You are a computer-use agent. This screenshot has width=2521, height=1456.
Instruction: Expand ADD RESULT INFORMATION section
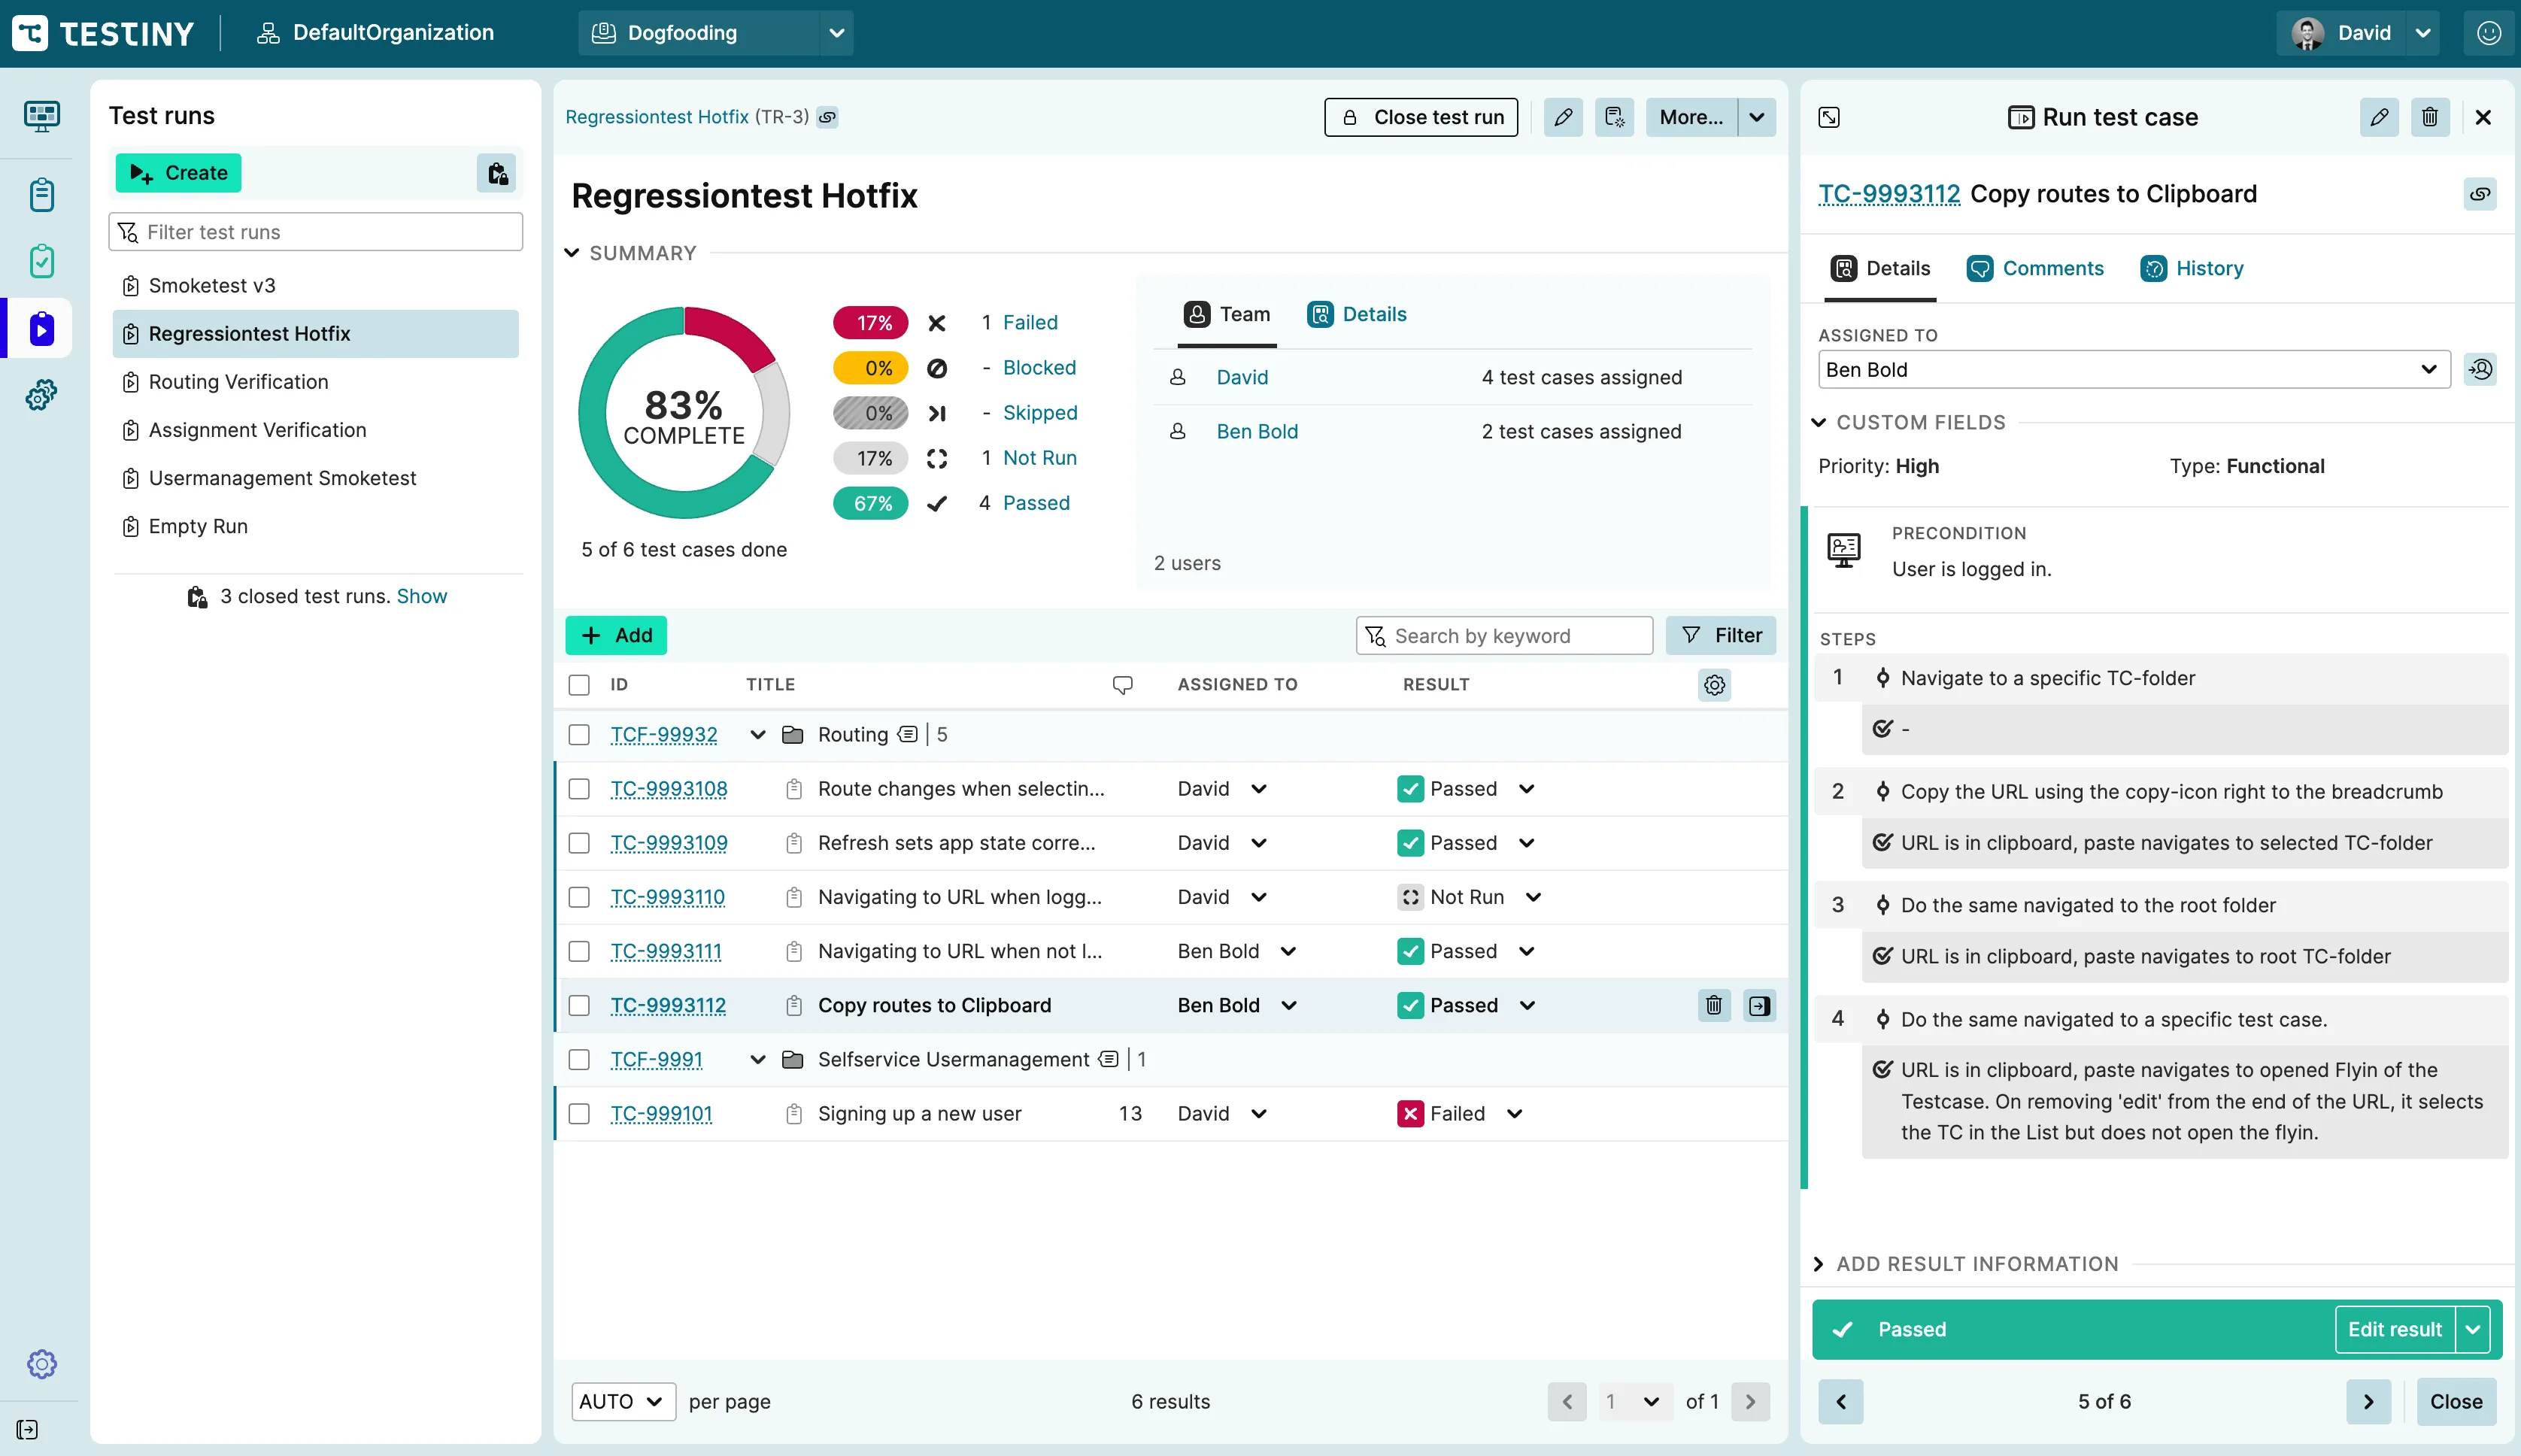coord(1976,1264)
